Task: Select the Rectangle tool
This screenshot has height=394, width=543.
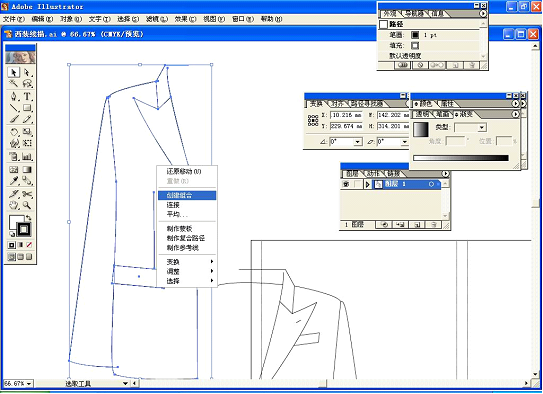Action: point(27,108)
